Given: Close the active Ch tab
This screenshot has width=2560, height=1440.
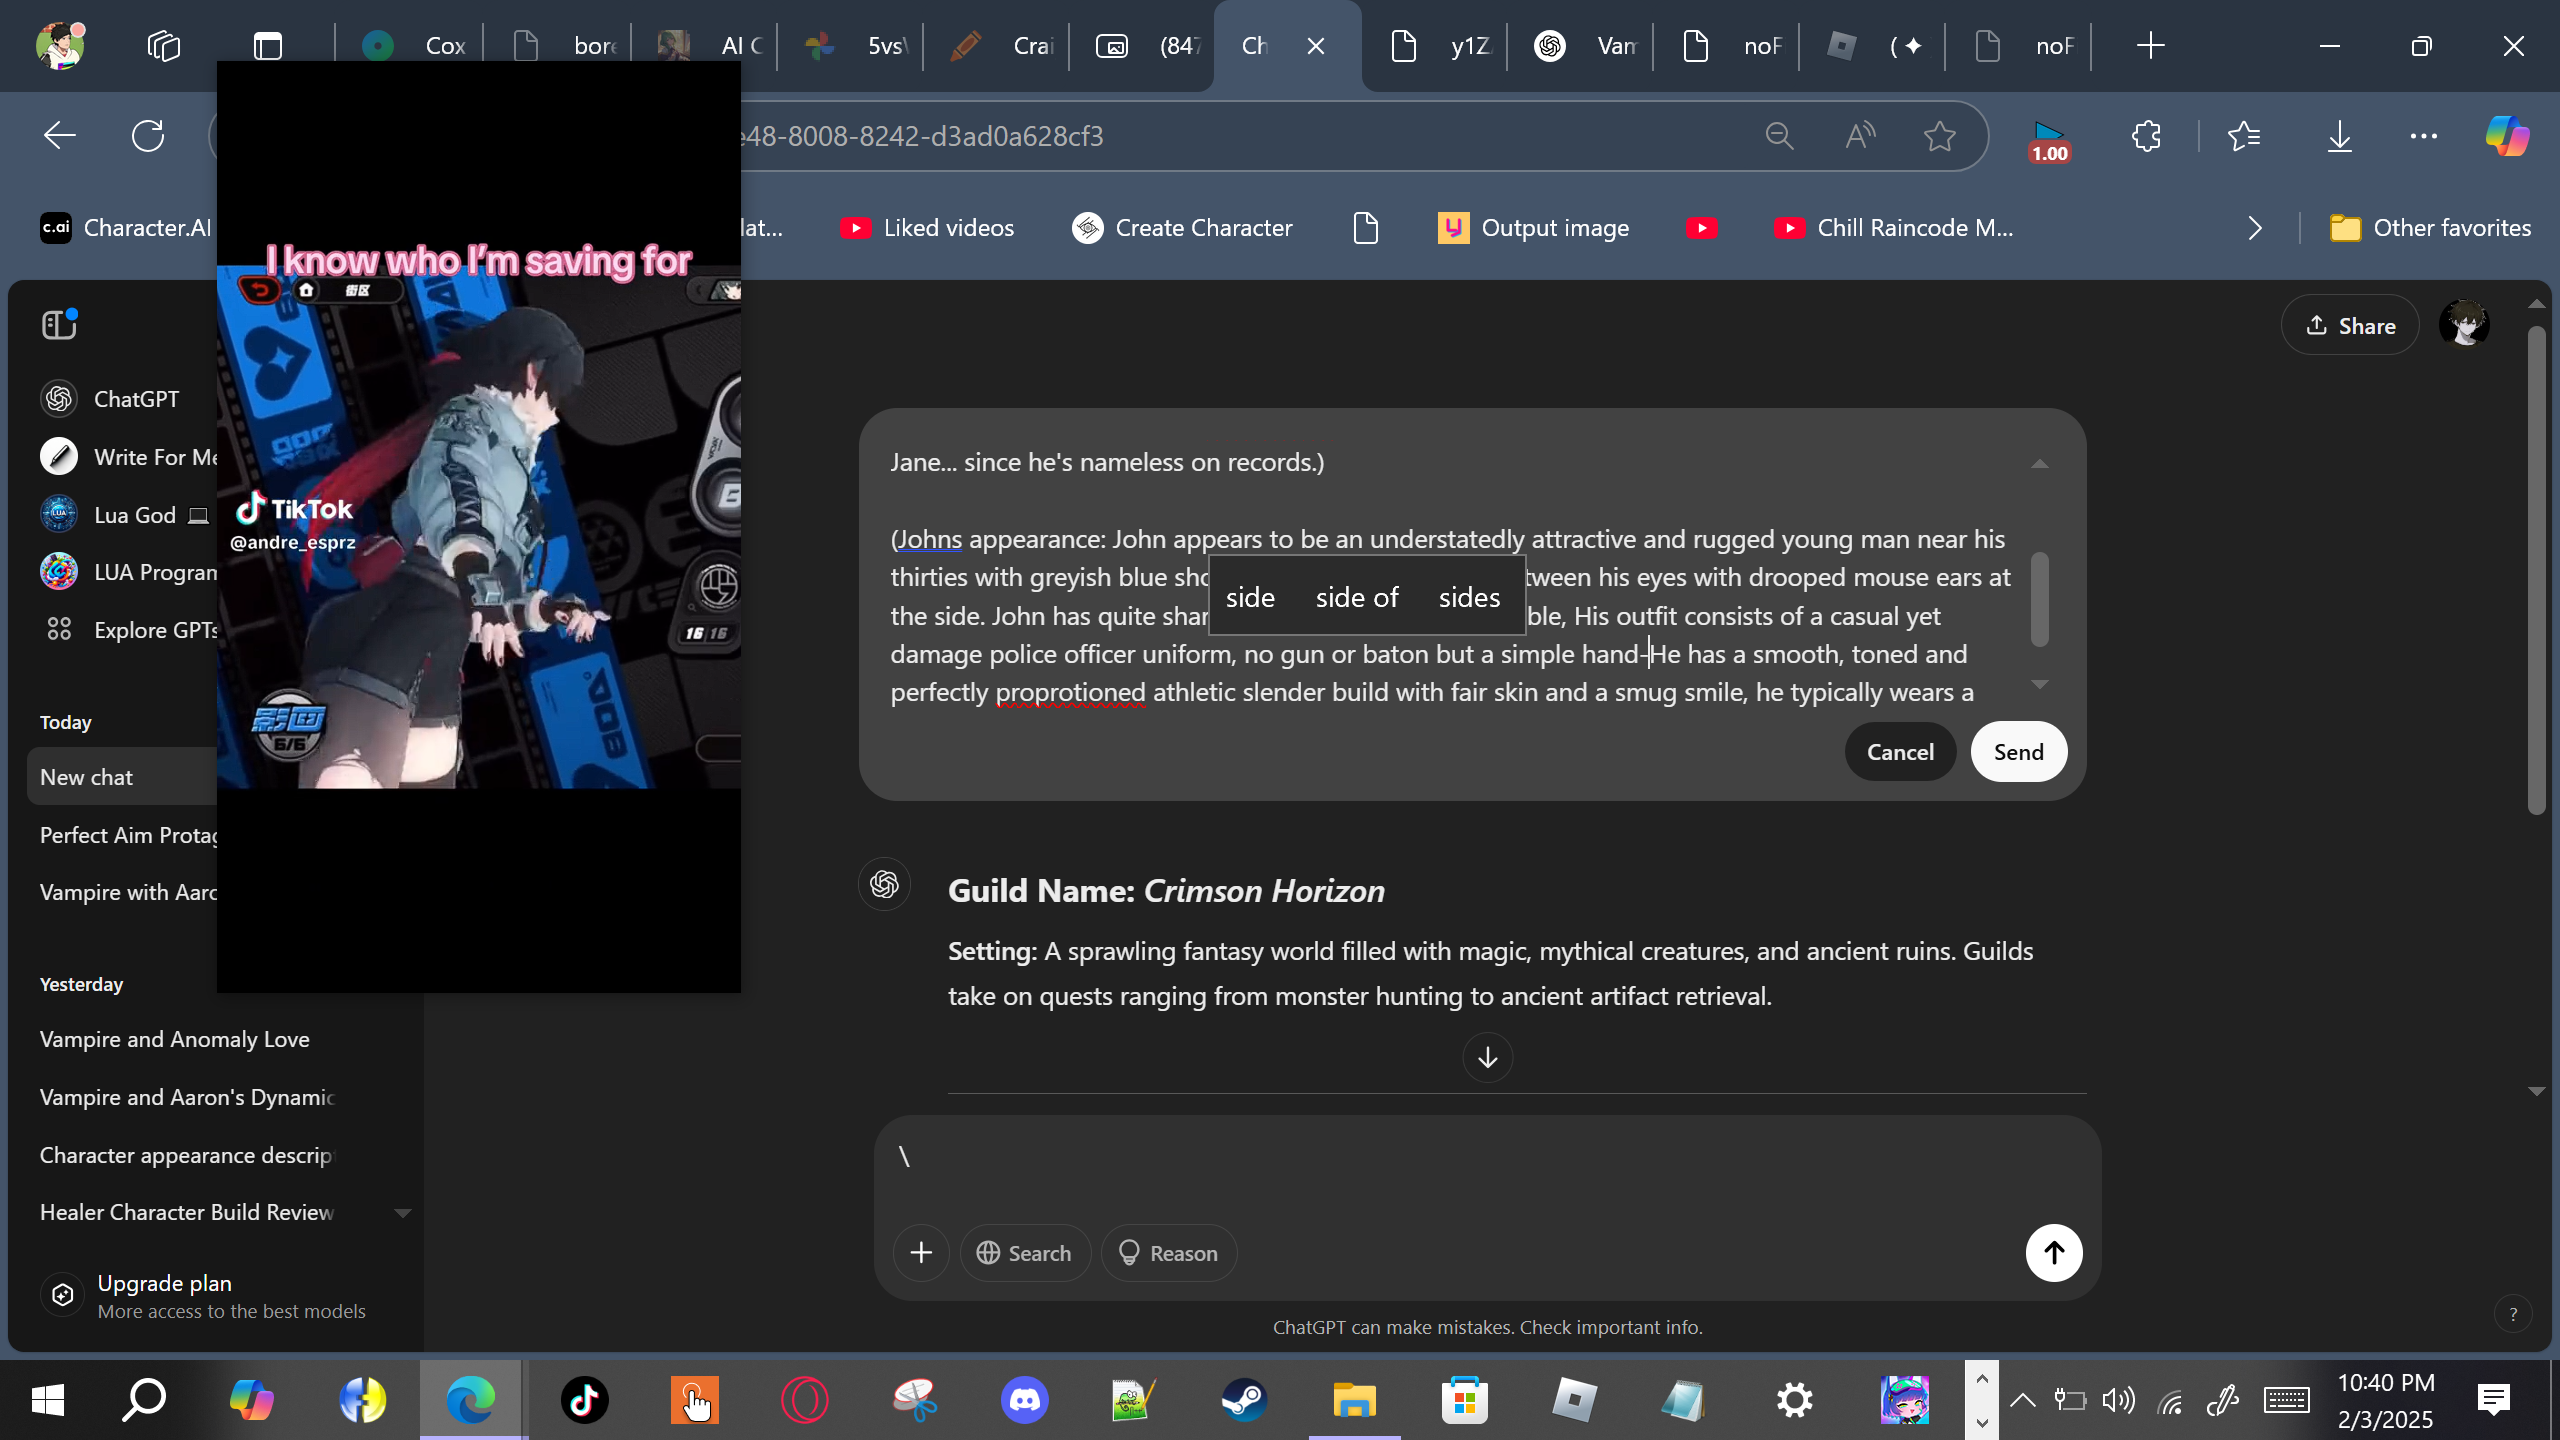Looking at the screenshot, I should click(x=1316, y=46).
